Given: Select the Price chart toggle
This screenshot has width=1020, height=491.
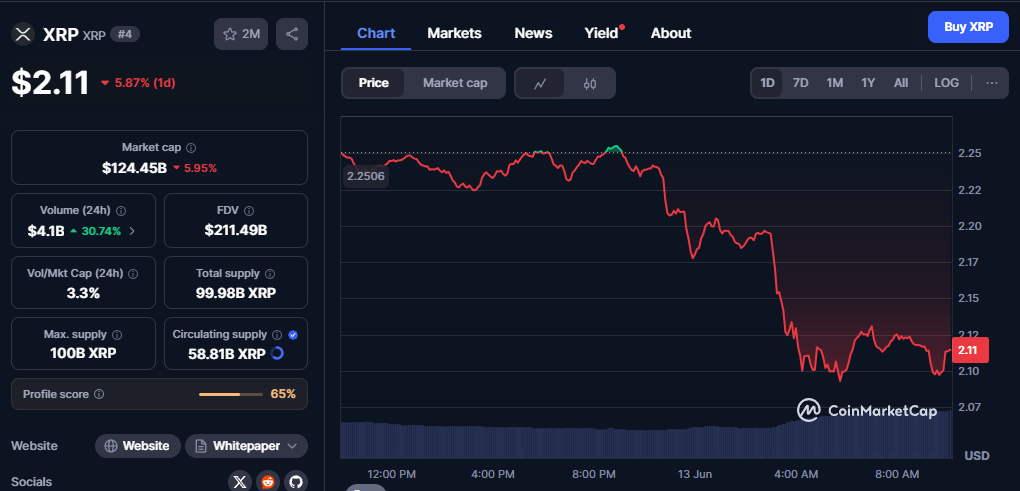Looking at the screenshot, I should 373,83.
